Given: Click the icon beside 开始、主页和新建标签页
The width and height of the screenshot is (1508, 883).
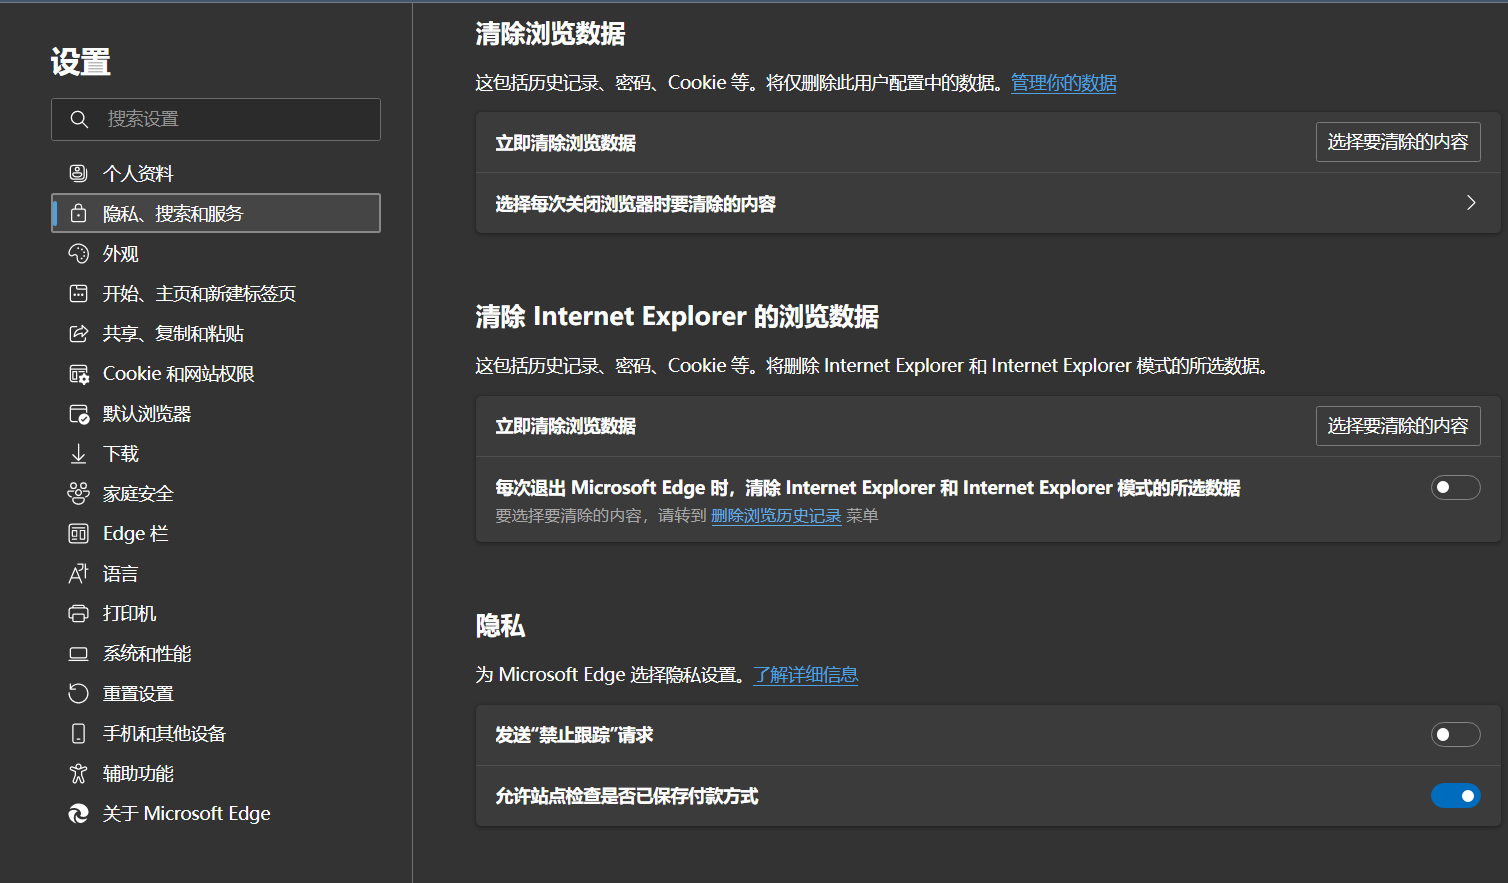Looking at the screenshot, I should click(78, 293).
